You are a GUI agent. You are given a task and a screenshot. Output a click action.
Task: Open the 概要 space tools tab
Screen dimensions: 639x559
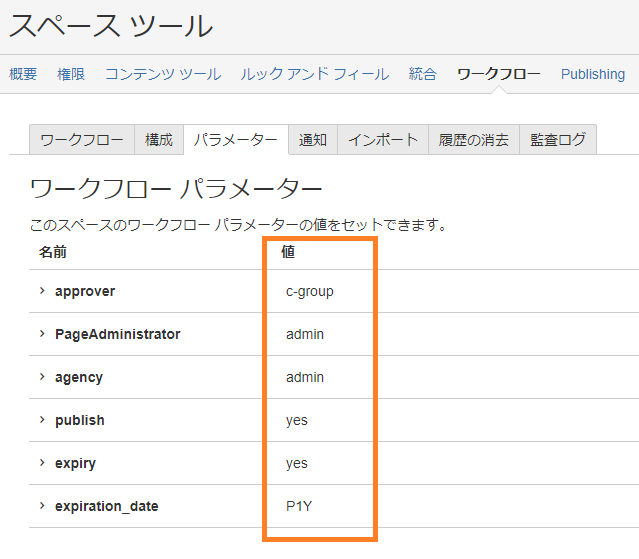click(23, 74)
